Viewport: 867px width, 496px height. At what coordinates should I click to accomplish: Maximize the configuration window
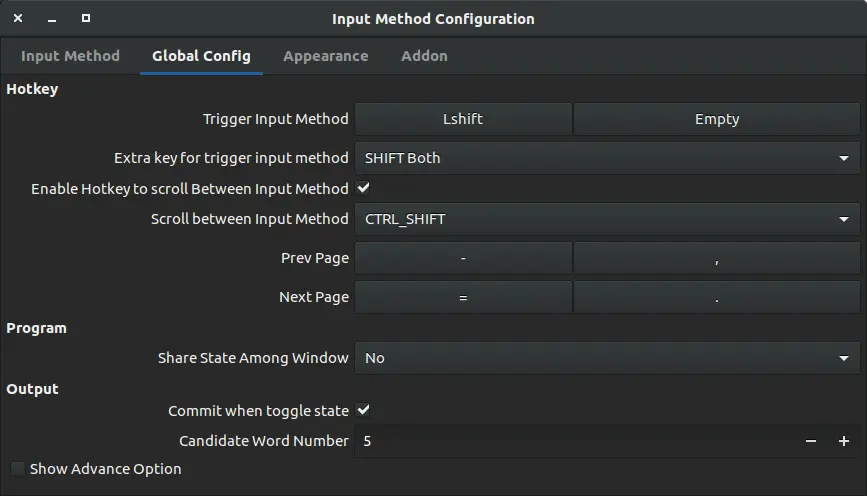(86, 18)
